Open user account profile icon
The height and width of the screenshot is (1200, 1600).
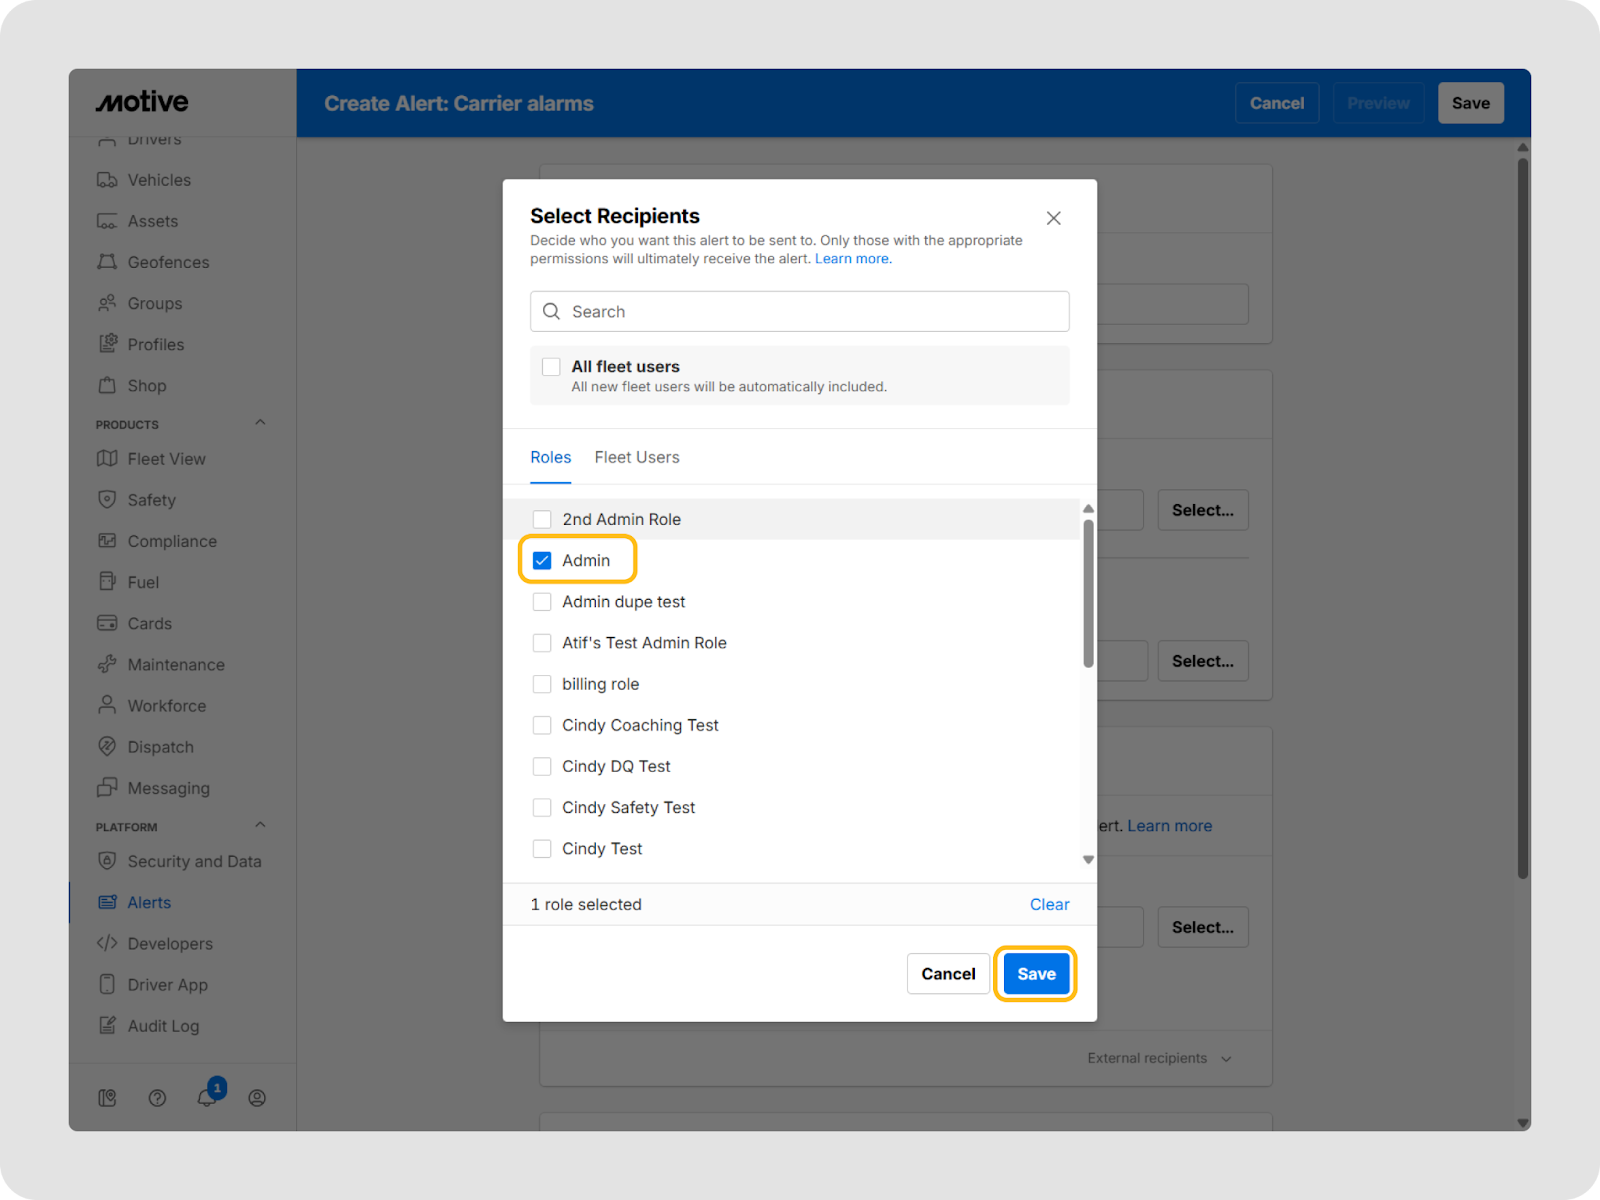pyautogui.click(x=257, y=1098)
